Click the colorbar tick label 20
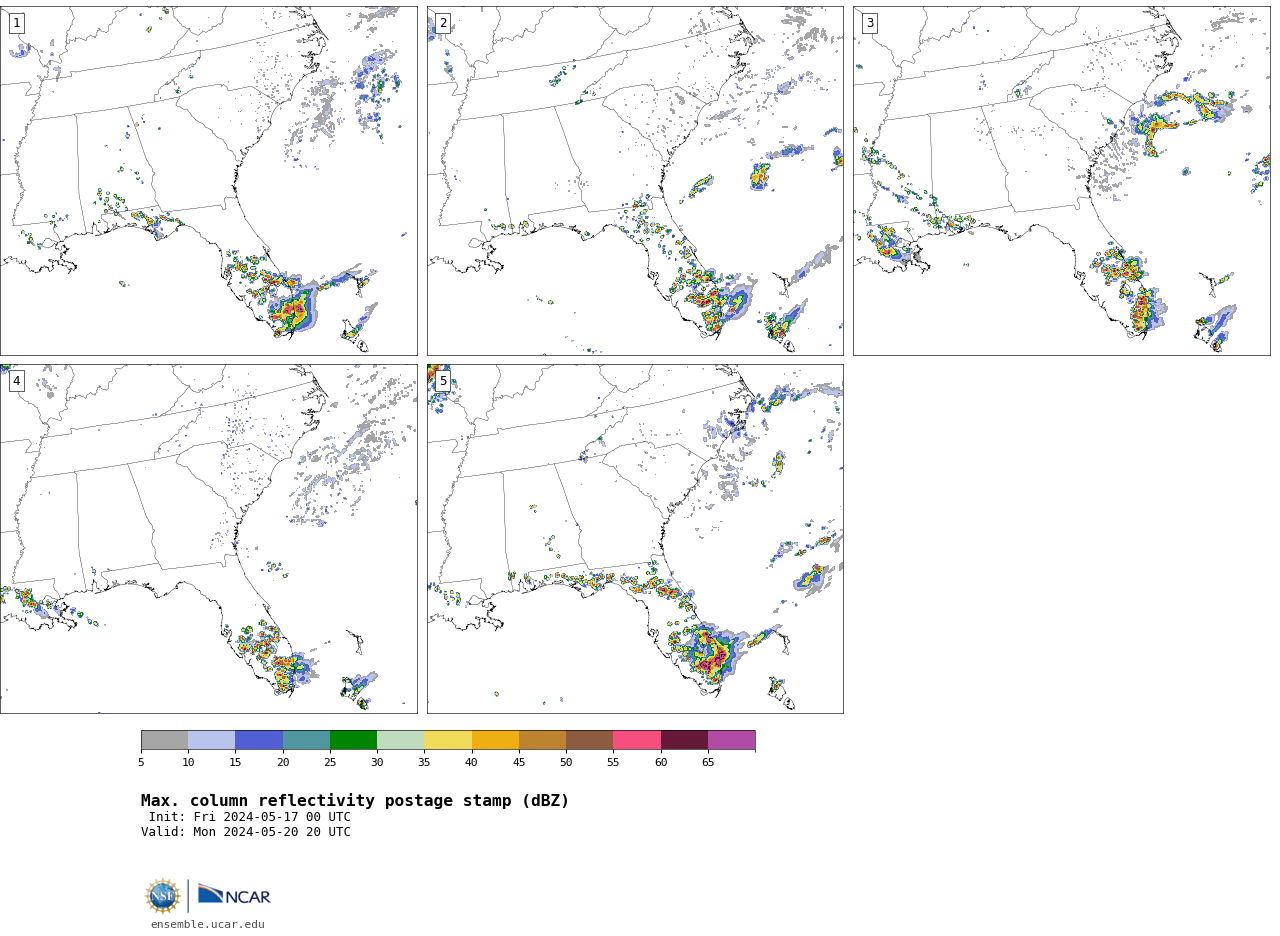Viewport: 1280px width, 936px height. [283, 763]
